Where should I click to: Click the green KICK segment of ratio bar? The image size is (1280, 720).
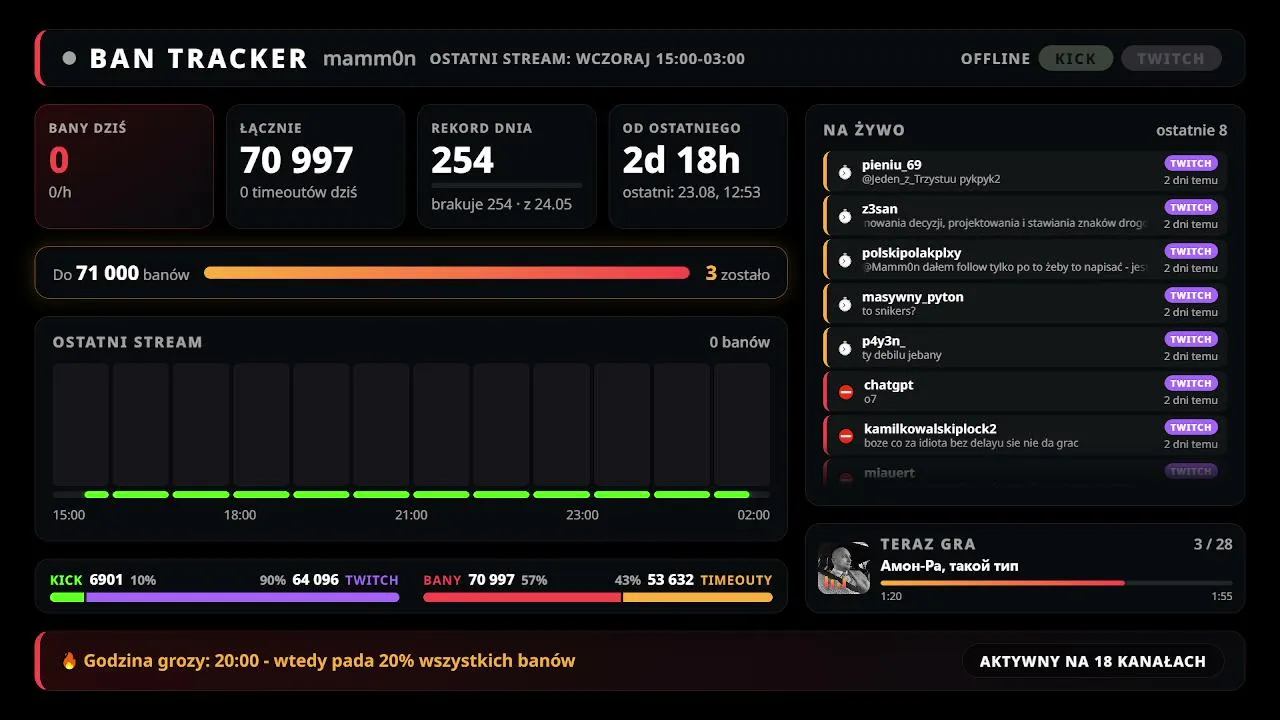pyautogui.click(x=67, y=597)
